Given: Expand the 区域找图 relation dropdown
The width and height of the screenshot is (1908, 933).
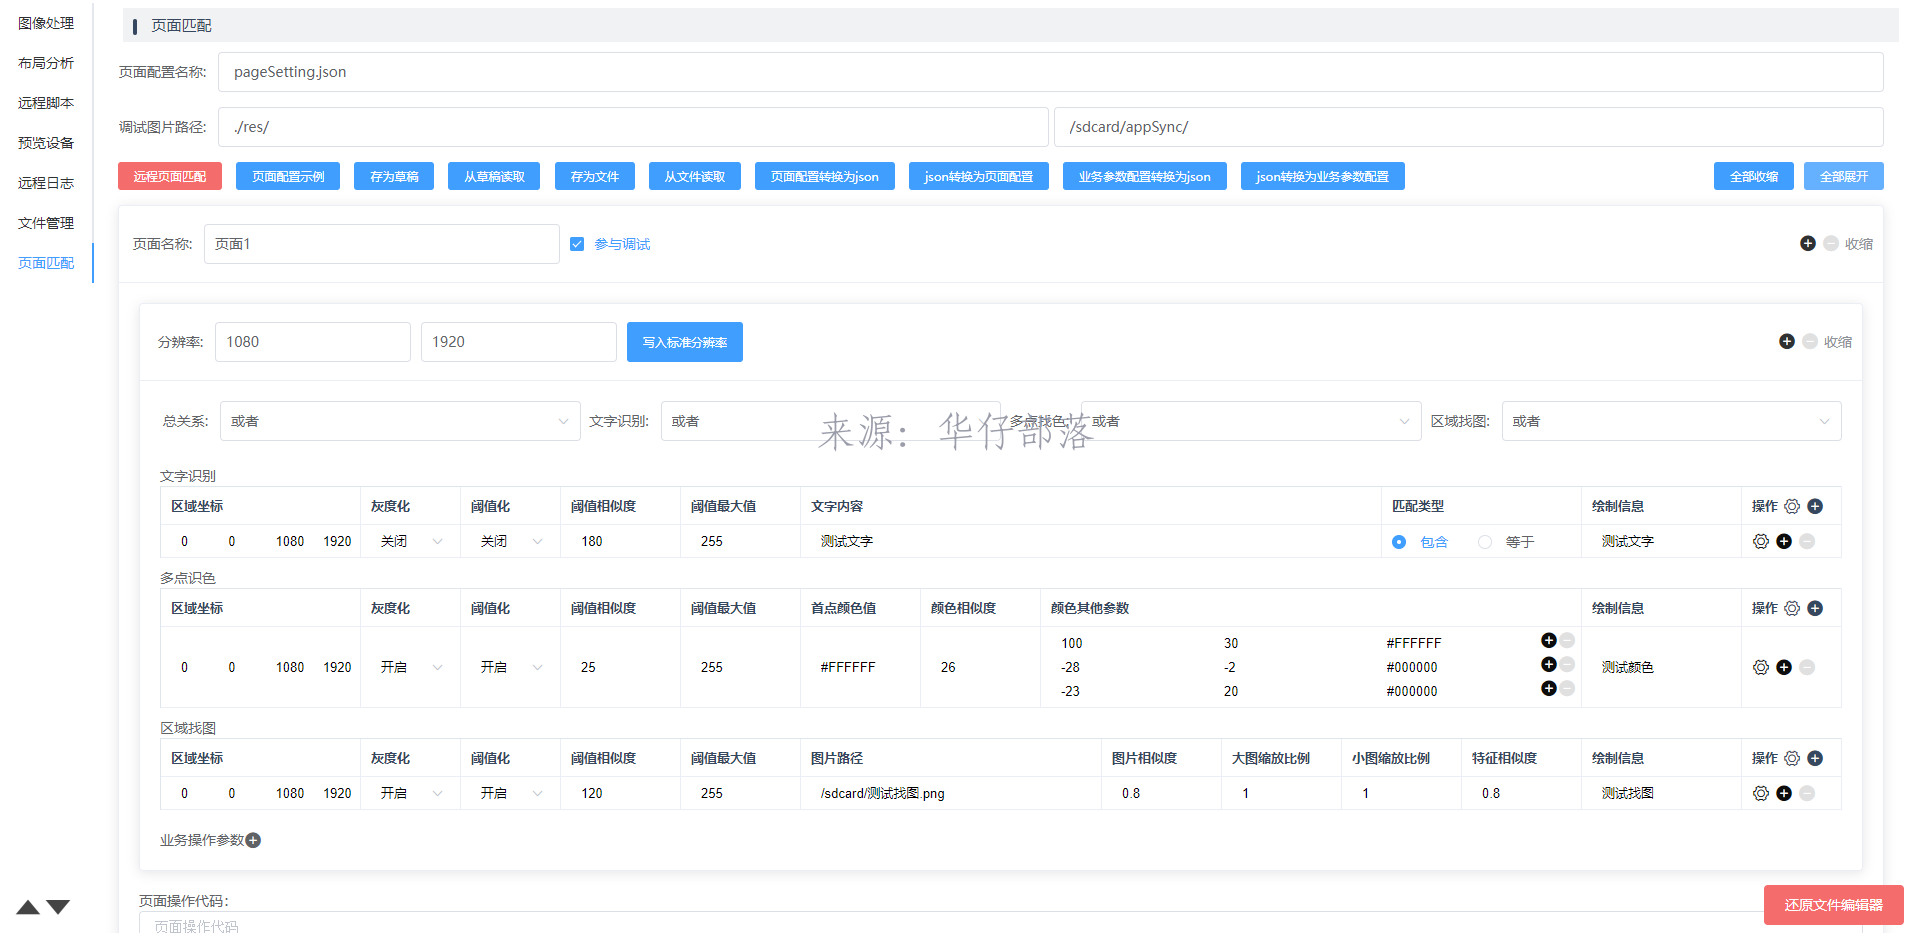Looking at the screenshot, I should tap(1670, 421).
